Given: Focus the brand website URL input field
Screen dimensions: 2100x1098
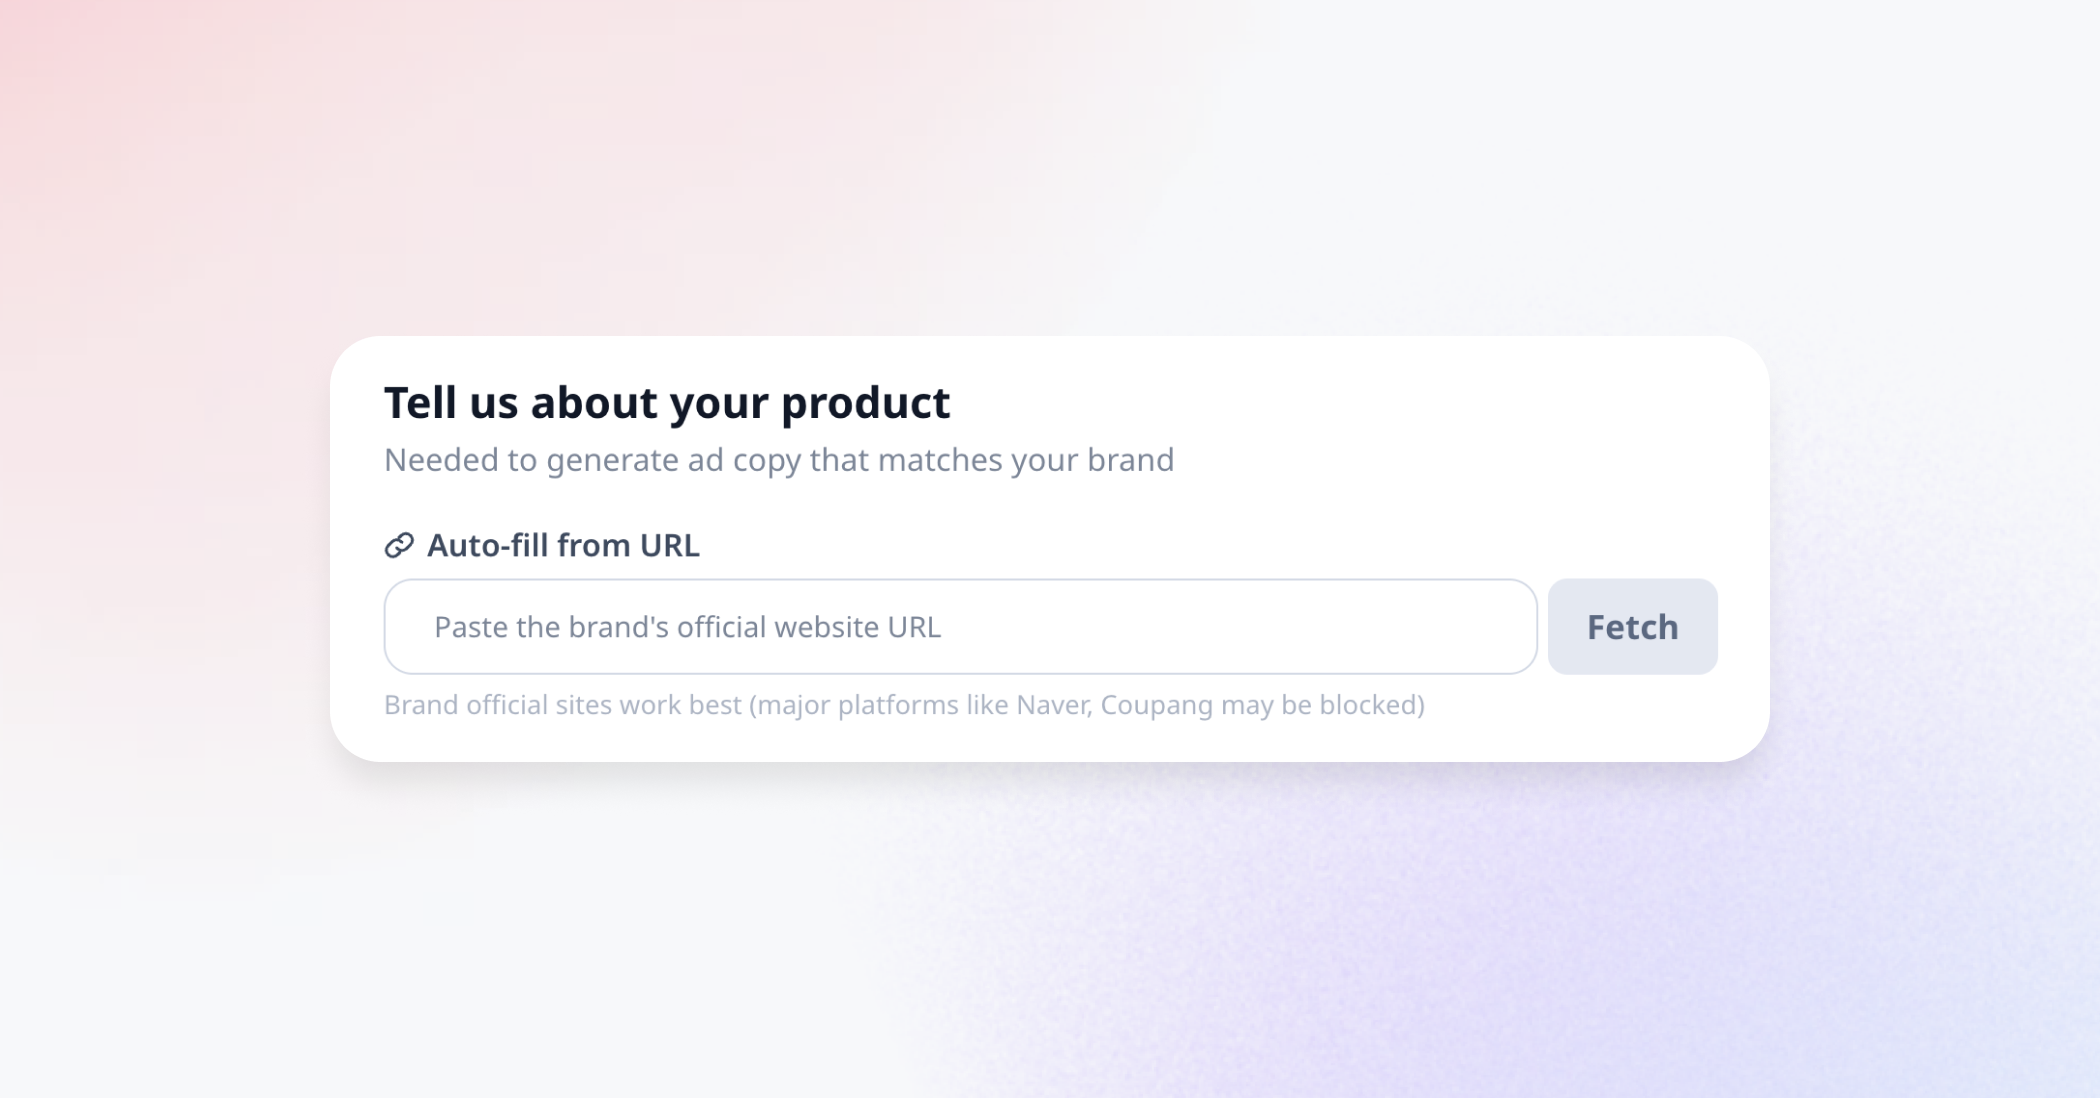Looking at the screenshot, I should pyautogui.click(x=960, y=627).
